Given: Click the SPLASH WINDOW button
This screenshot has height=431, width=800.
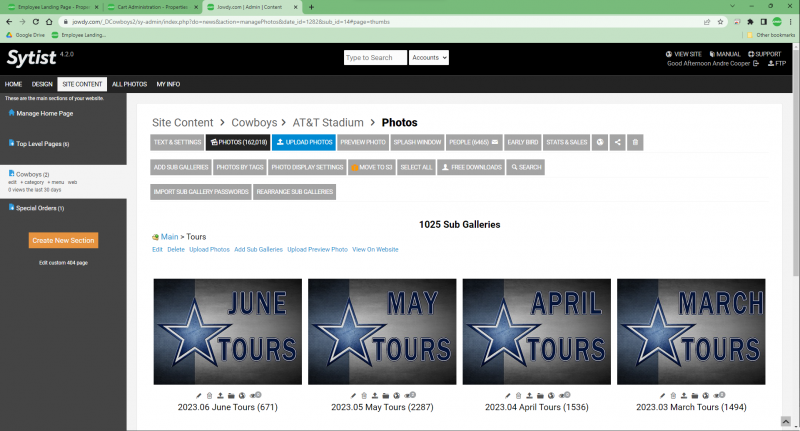Looking at the screenshot, I should [417, 142].
